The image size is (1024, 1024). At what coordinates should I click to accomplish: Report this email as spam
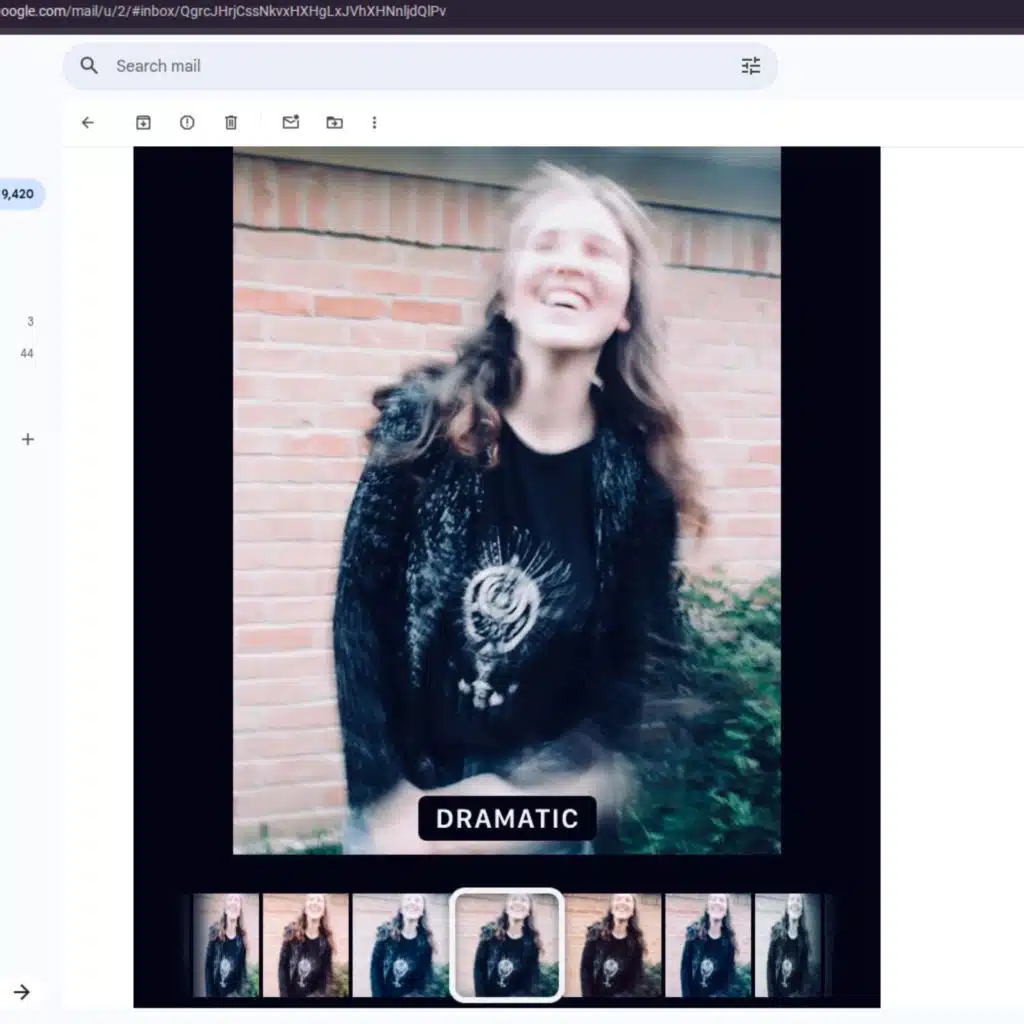(x=187, y=122)
